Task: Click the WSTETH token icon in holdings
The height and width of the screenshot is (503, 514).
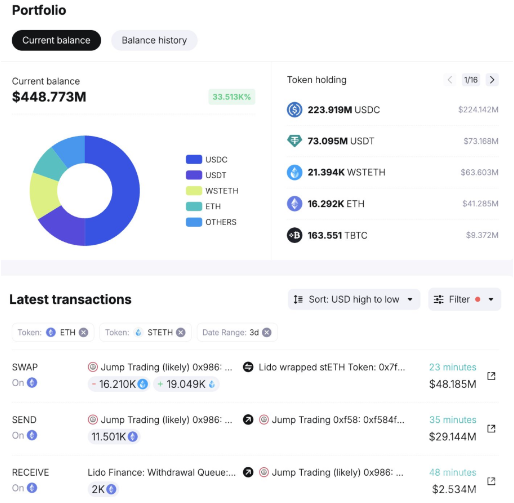Action: point(294,172)
